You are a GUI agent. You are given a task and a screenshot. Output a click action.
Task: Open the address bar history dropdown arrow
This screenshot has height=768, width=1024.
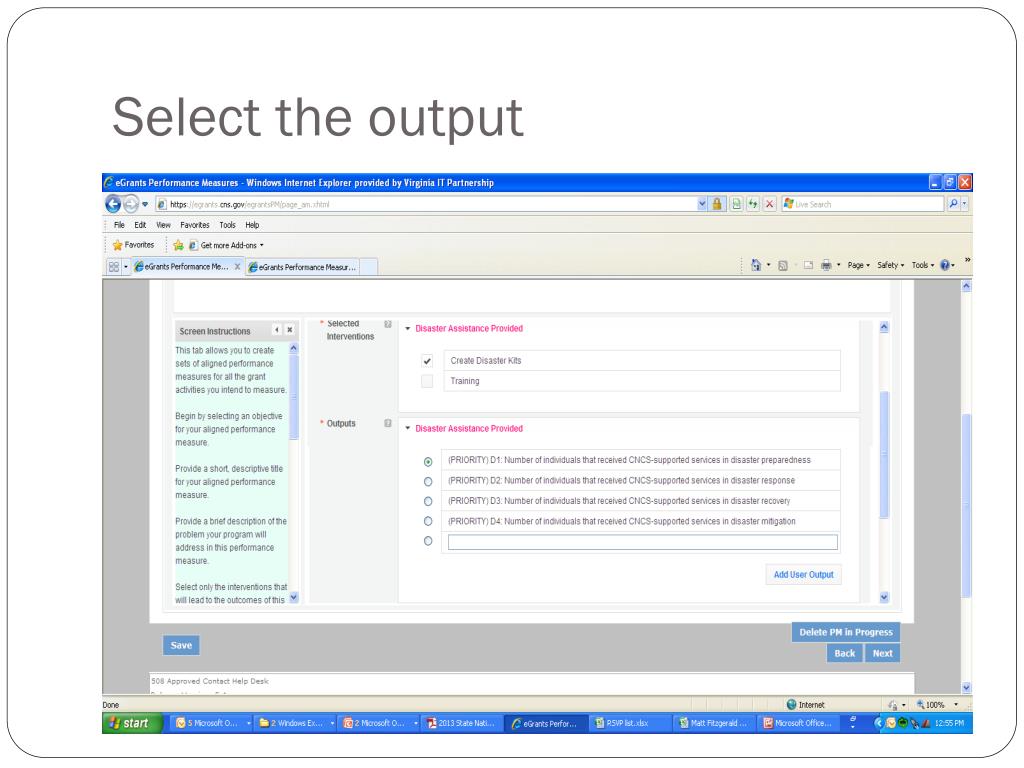pos(702,204)
